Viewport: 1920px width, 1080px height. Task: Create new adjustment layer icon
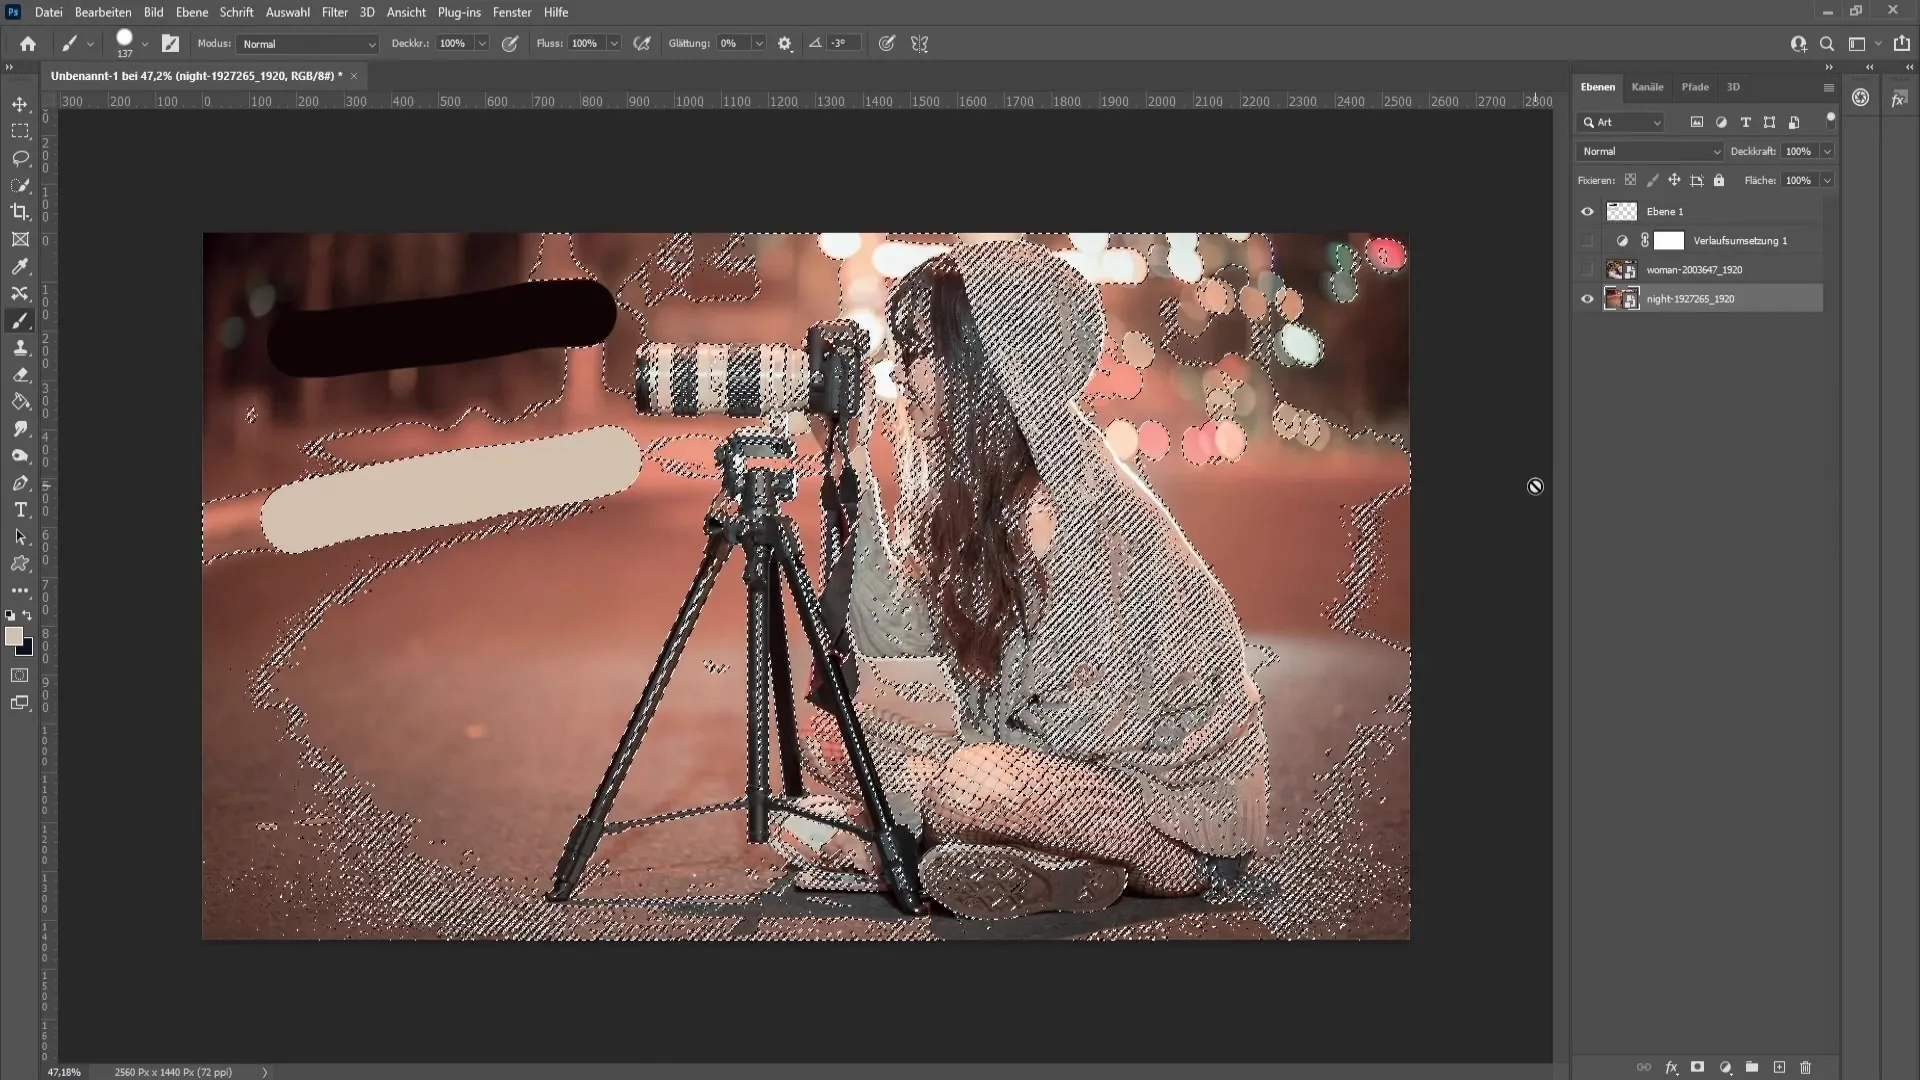[x=1725, y=1067]
